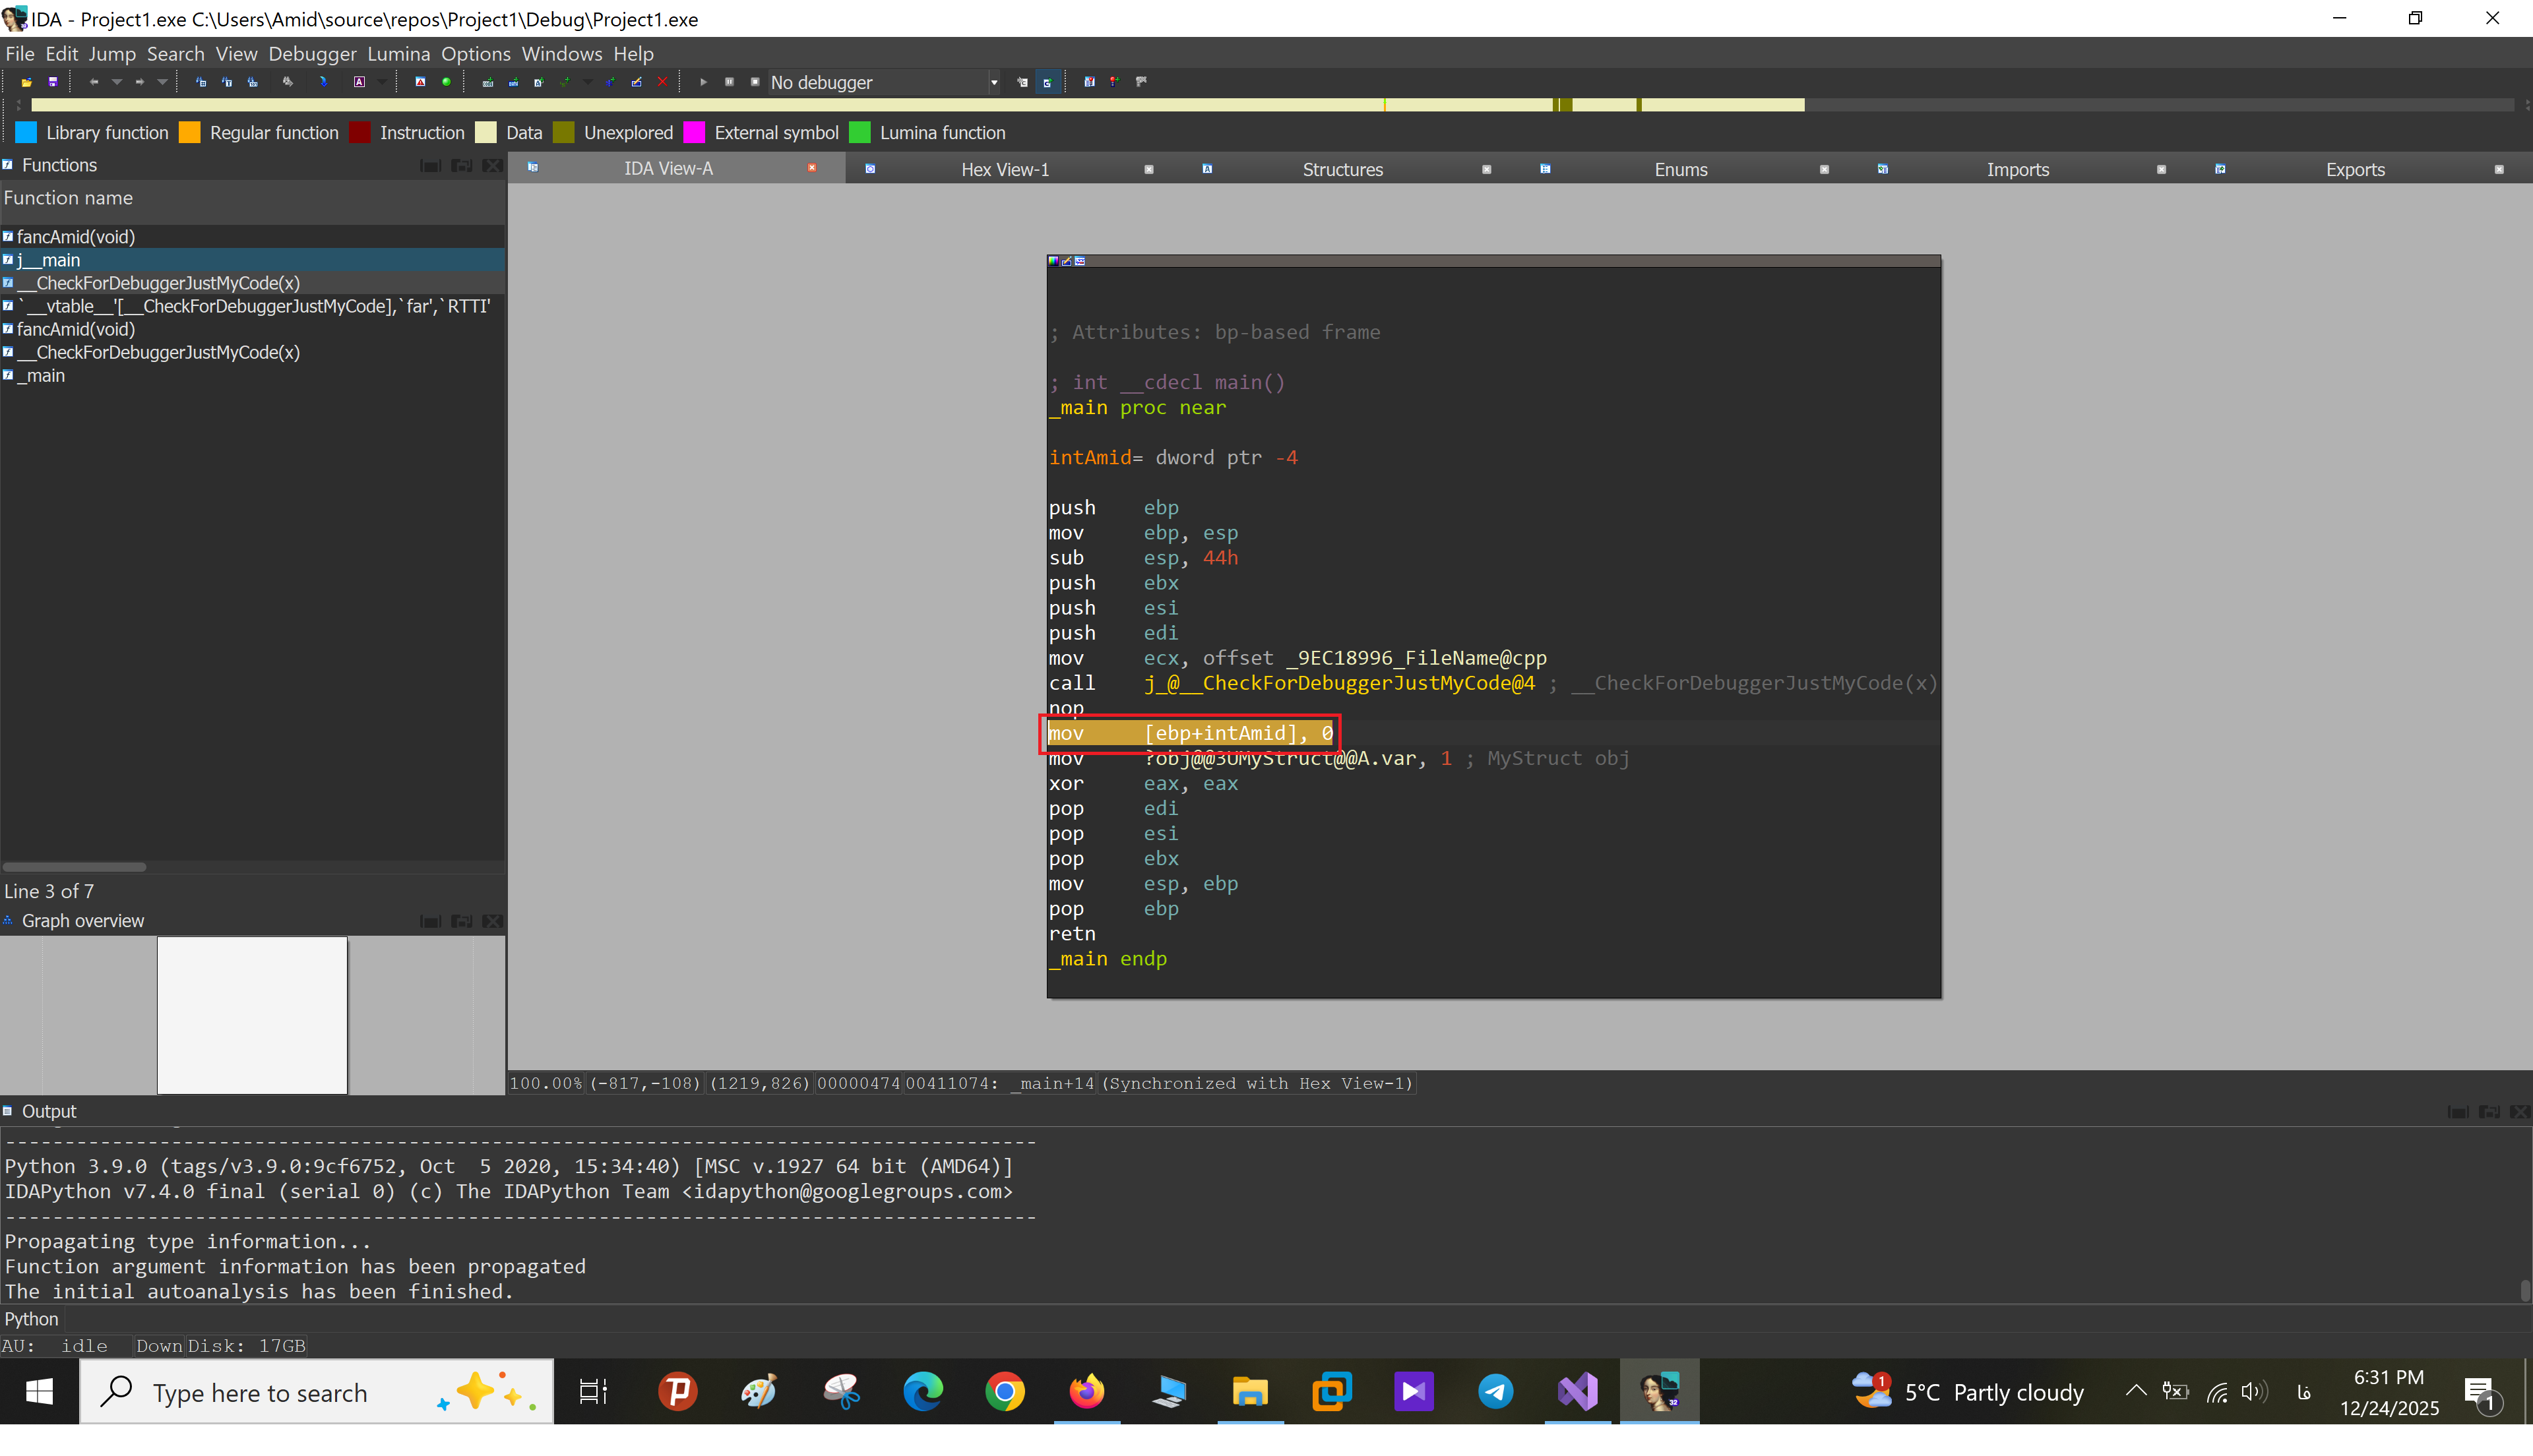
Task: Open Telegram from the Windows taskbar
Action: [x=1495, y=1391]
